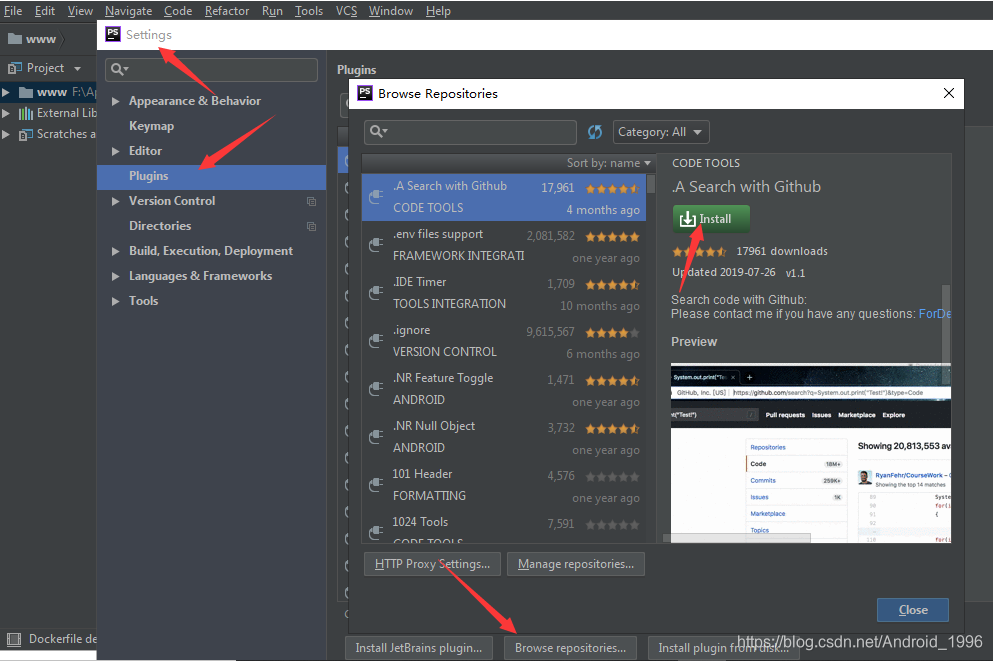Screen dimensions: 993x661
Task: Click the plugin icon for .NR Null Object
Action: (x=376, y=437)
